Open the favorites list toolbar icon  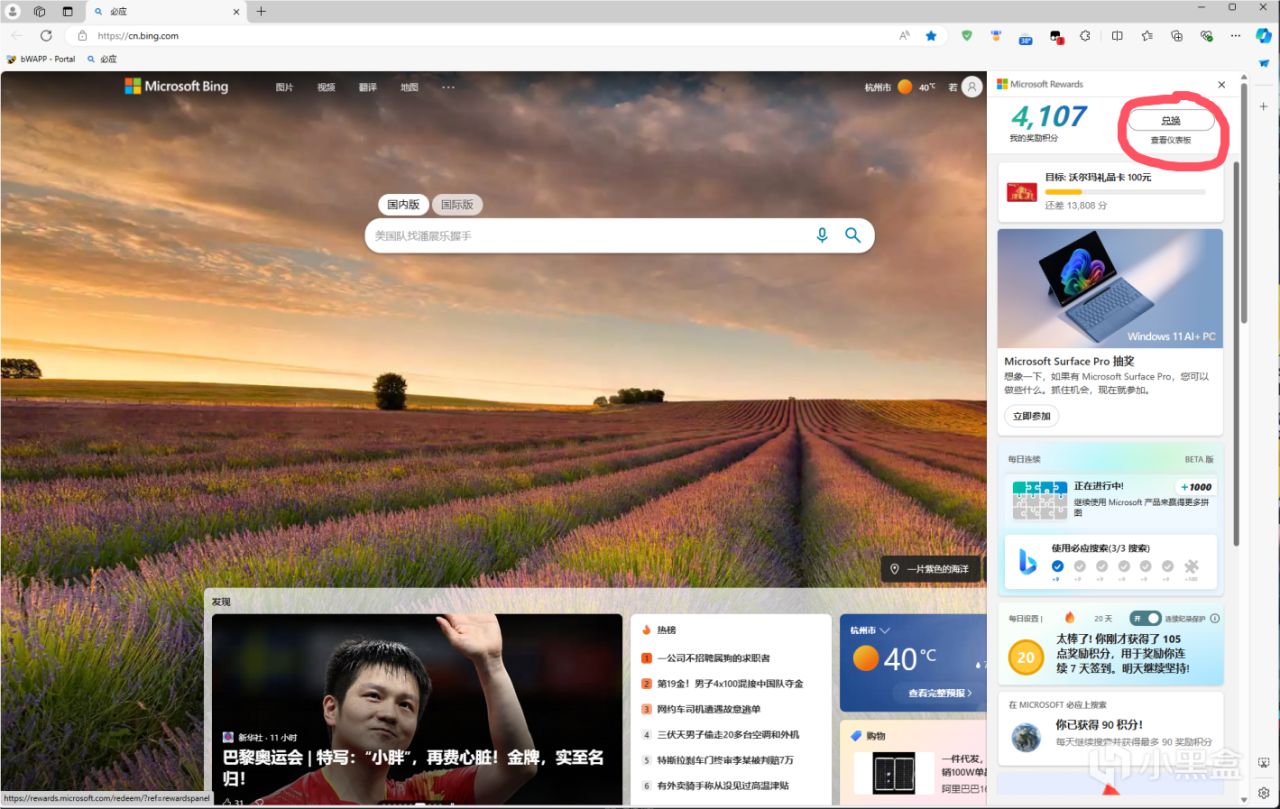point(1147,35)
